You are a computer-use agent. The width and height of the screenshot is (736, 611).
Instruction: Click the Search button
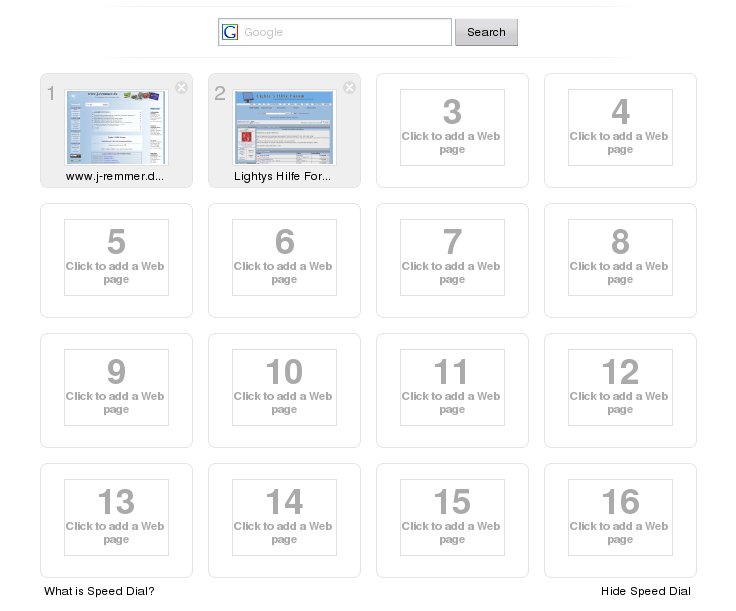(486, 32)
